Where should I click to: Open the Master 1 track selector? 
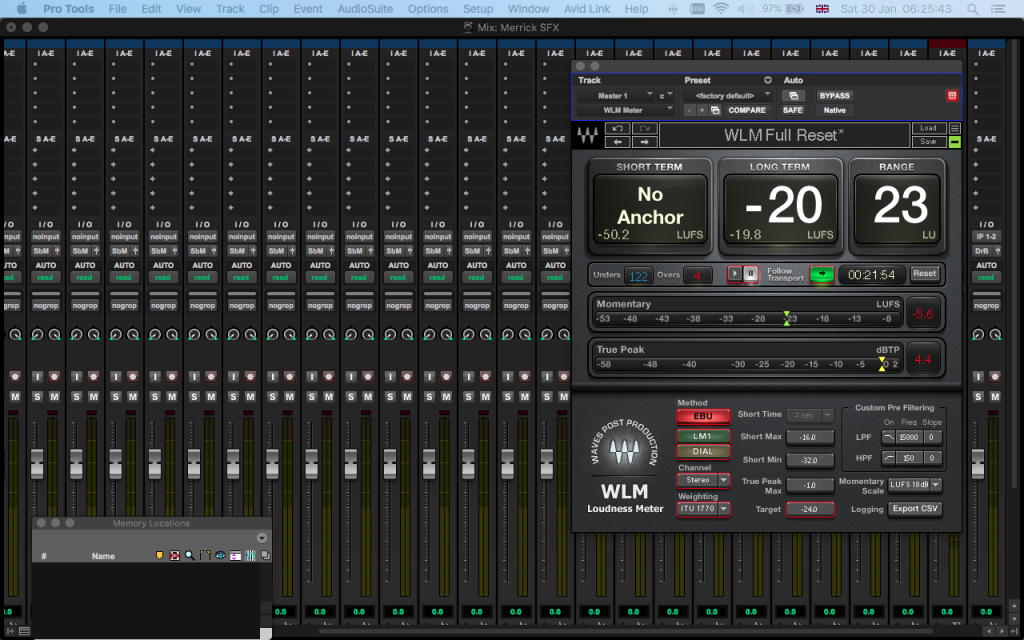pyautogui.click(x=616, y=95)
